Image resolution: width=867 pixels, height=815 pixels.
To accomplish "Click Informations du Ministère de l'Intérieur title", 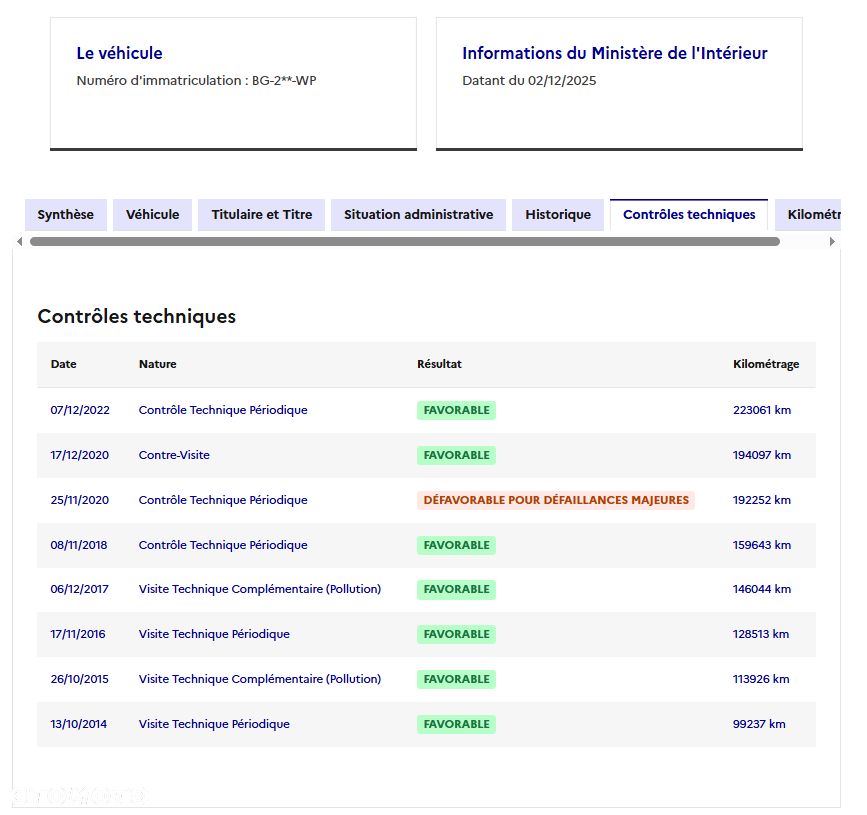I will pyautogui.click(x=615, y=53).
